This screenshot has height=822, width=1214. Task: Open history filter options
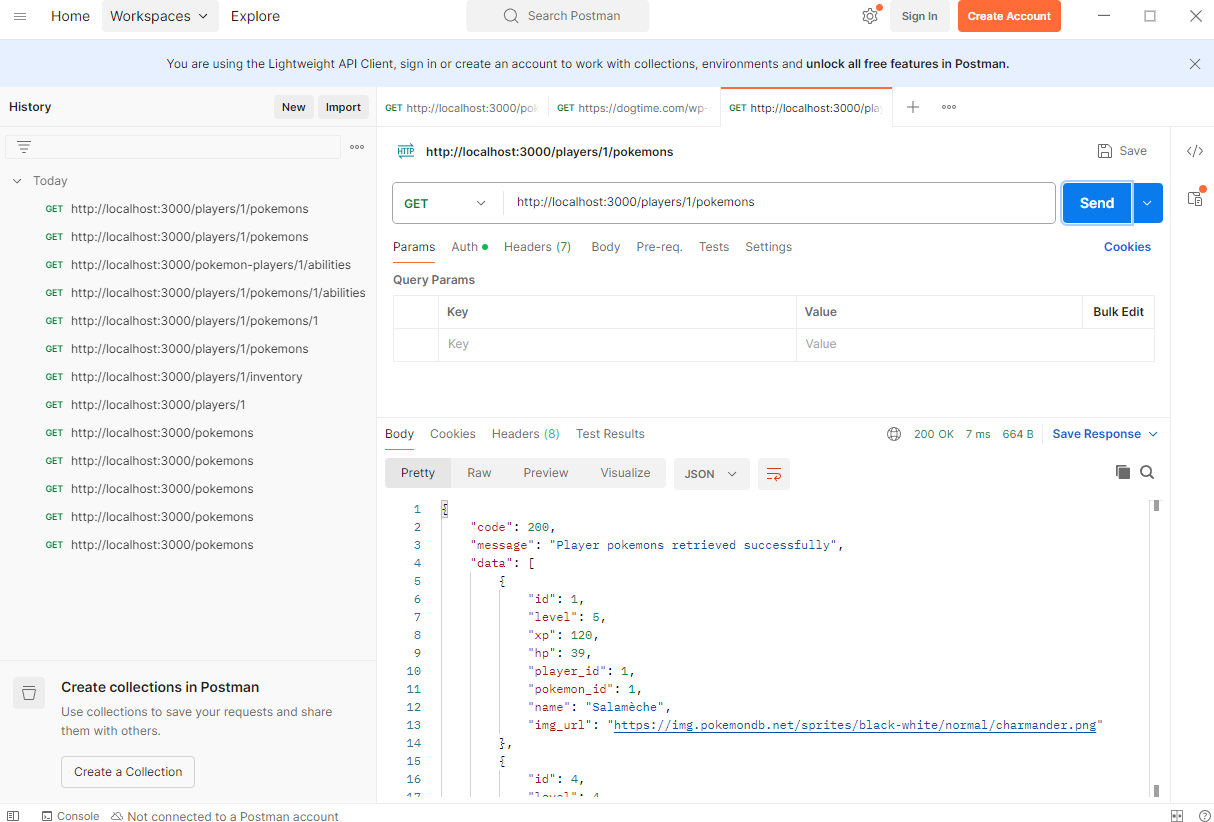(x=22, y=146)
